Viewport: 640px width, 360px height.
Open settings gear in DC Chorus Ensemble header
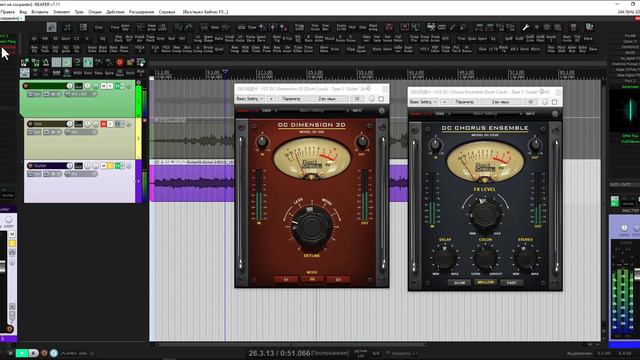coord(555,114)
